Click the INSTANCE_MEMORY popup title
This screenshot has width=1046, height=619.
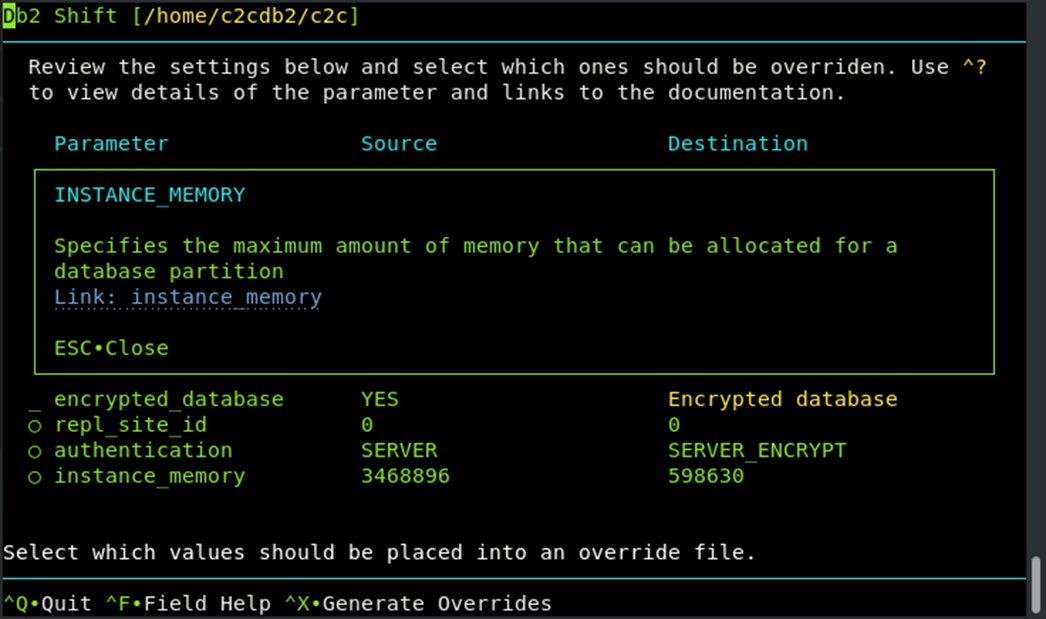[x=149, y=194]
